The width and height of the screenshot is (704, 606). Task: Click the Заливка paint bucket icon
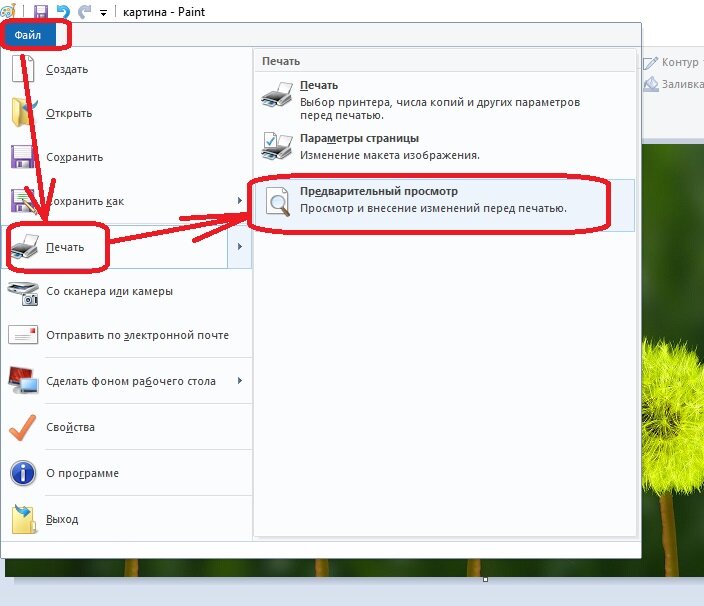pos(651,84)
